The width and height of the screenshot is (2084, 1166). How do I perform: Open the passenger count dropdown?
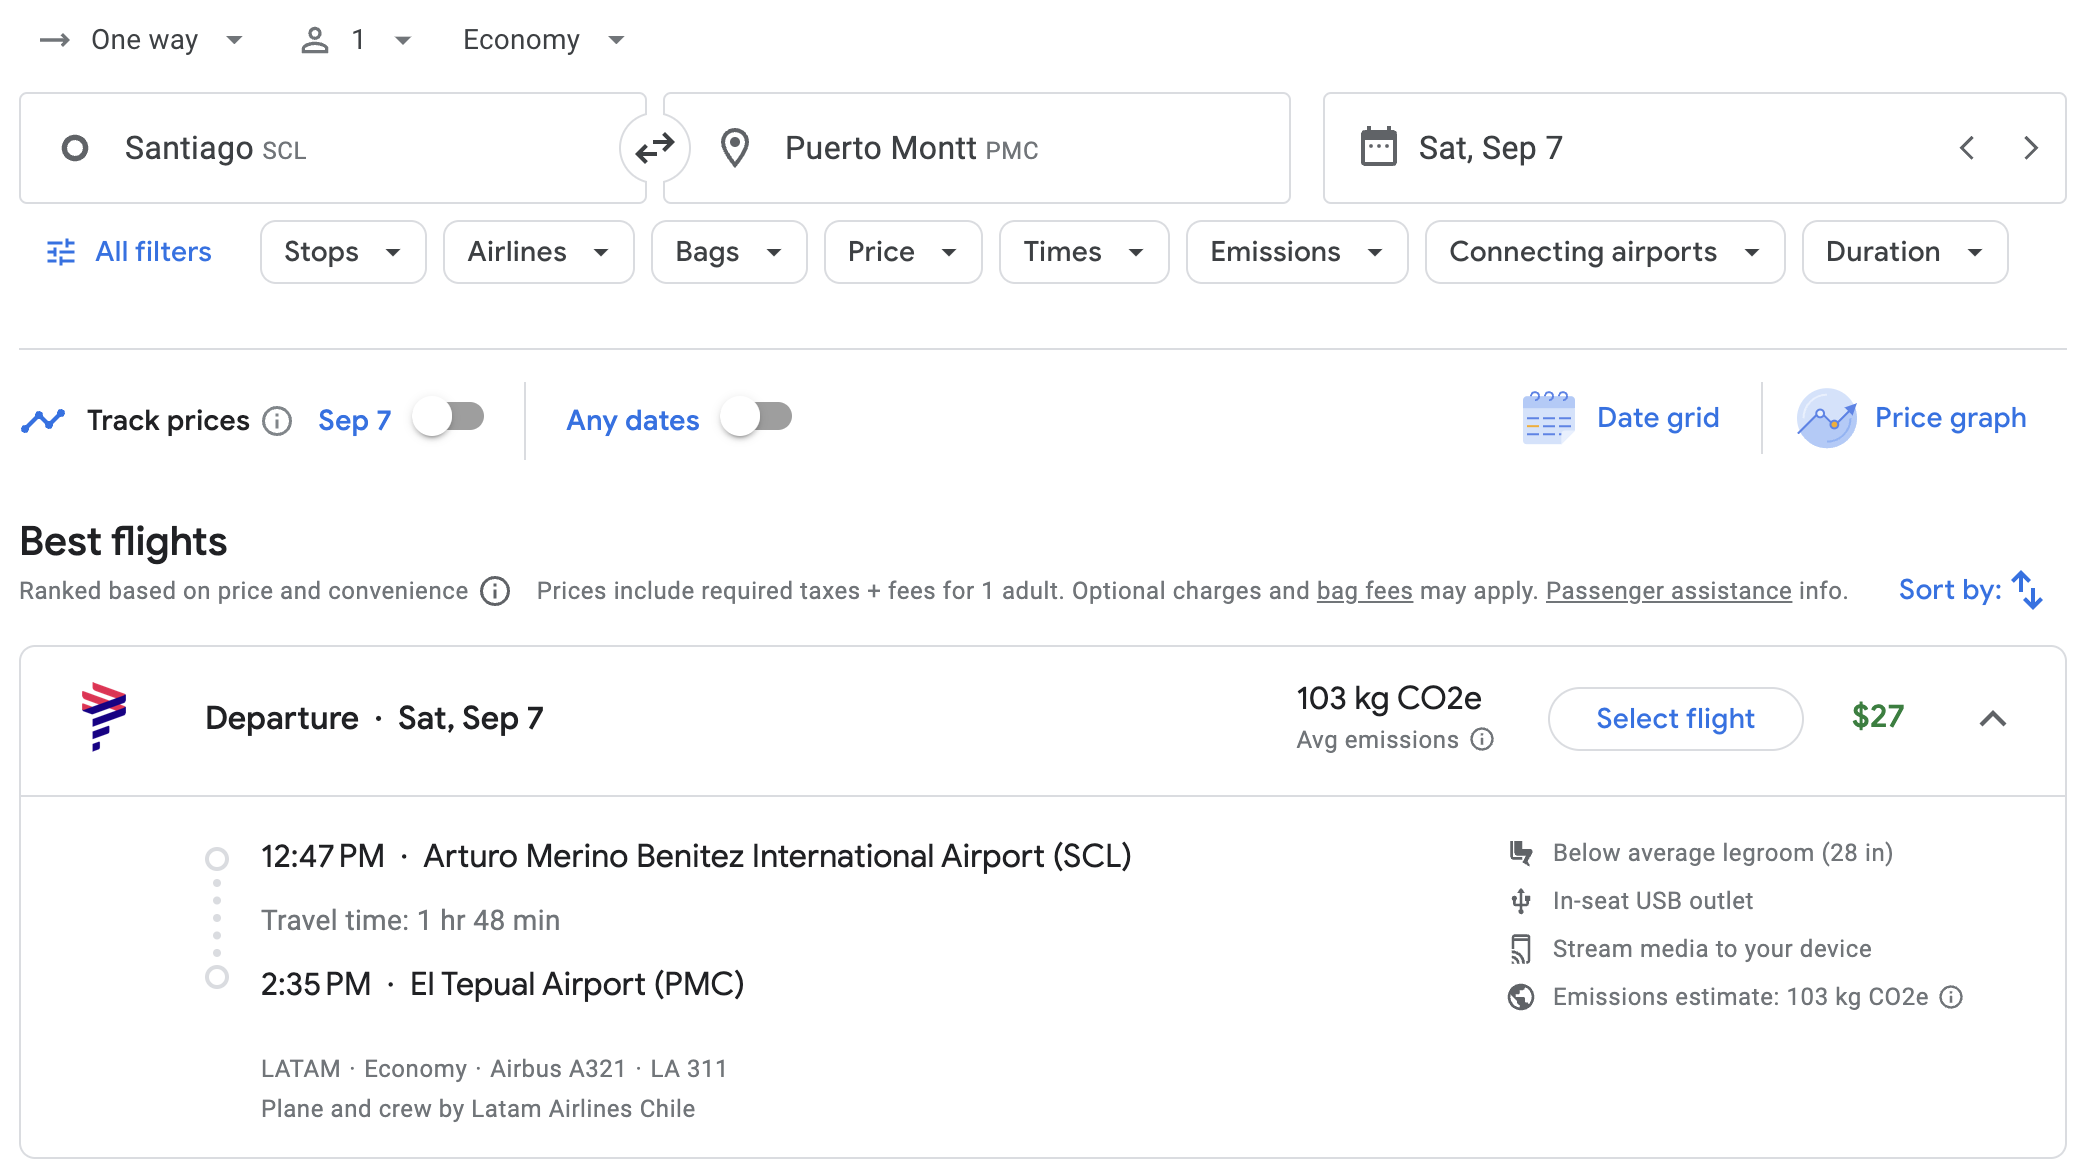[x=356, y=40]
